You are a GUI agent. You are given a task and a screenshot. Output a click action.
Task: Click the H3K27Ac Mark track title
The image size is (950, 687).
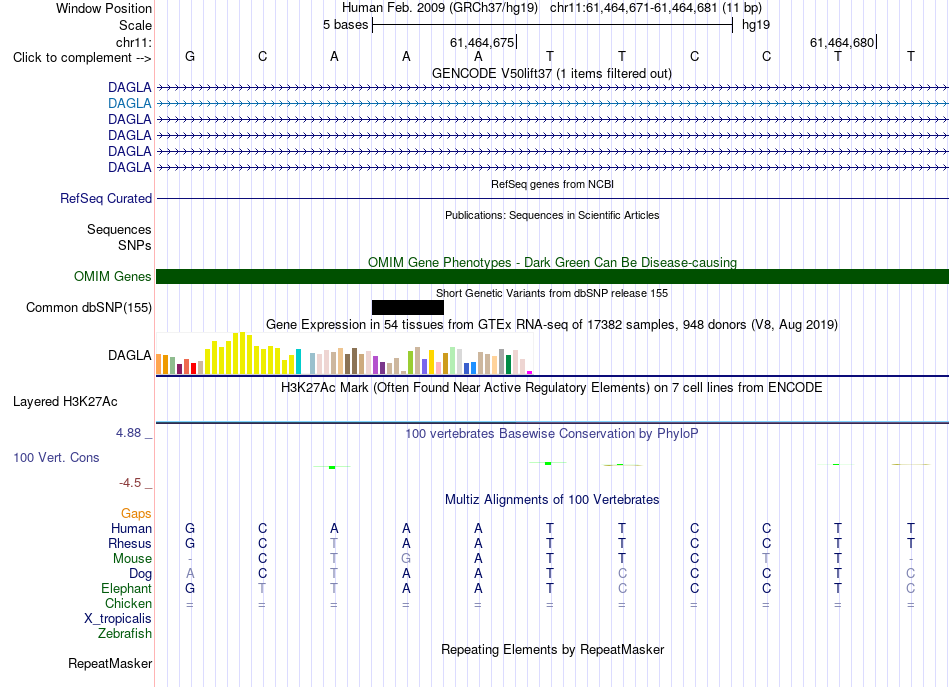552,388
